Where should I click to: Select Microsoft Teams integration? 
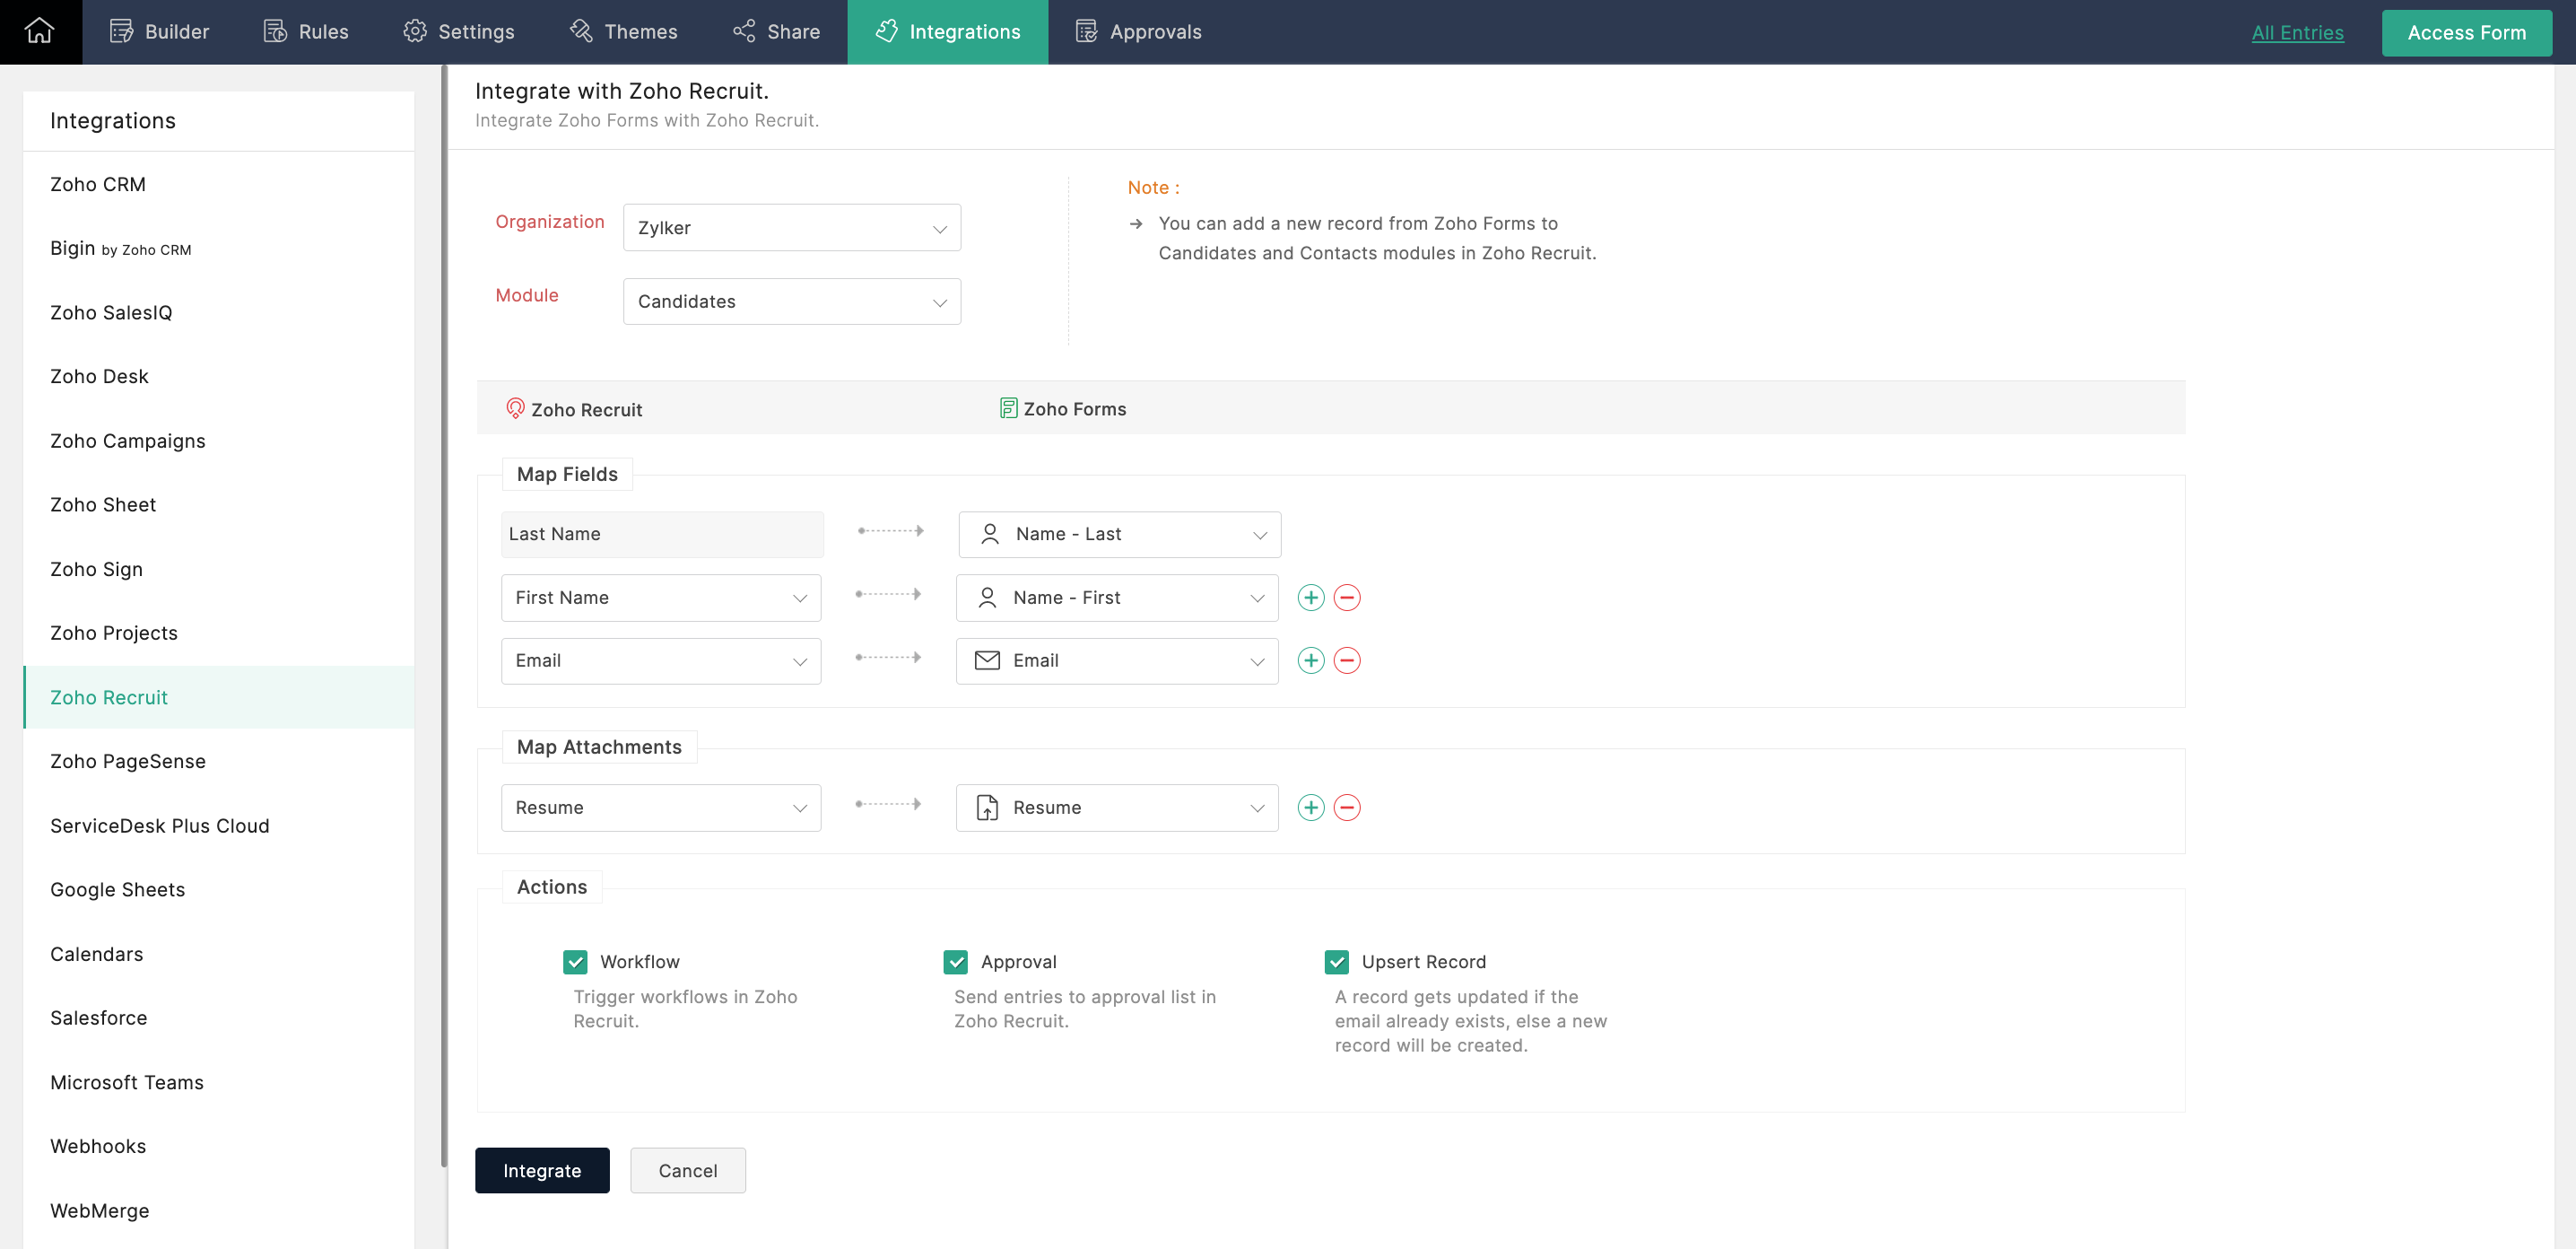pyautogui.click(x=219, y=1082)
